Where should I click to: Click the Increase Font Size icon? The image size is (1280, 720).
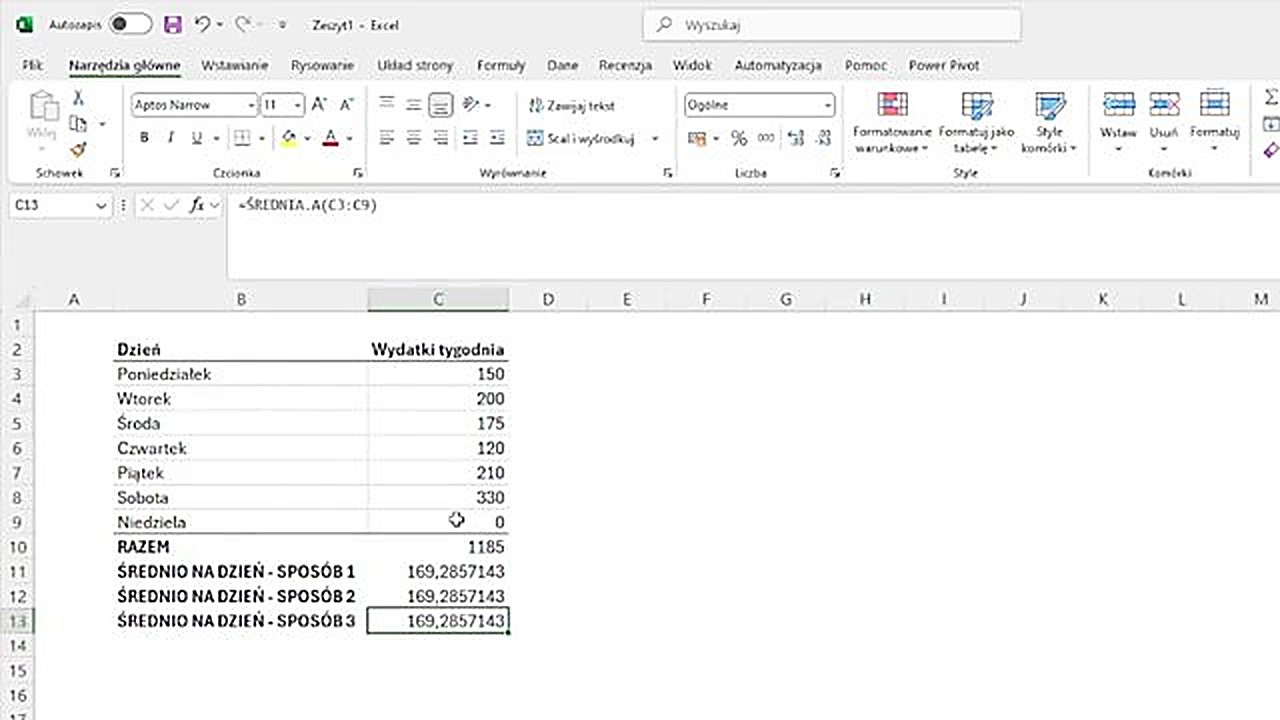[319, 105]
